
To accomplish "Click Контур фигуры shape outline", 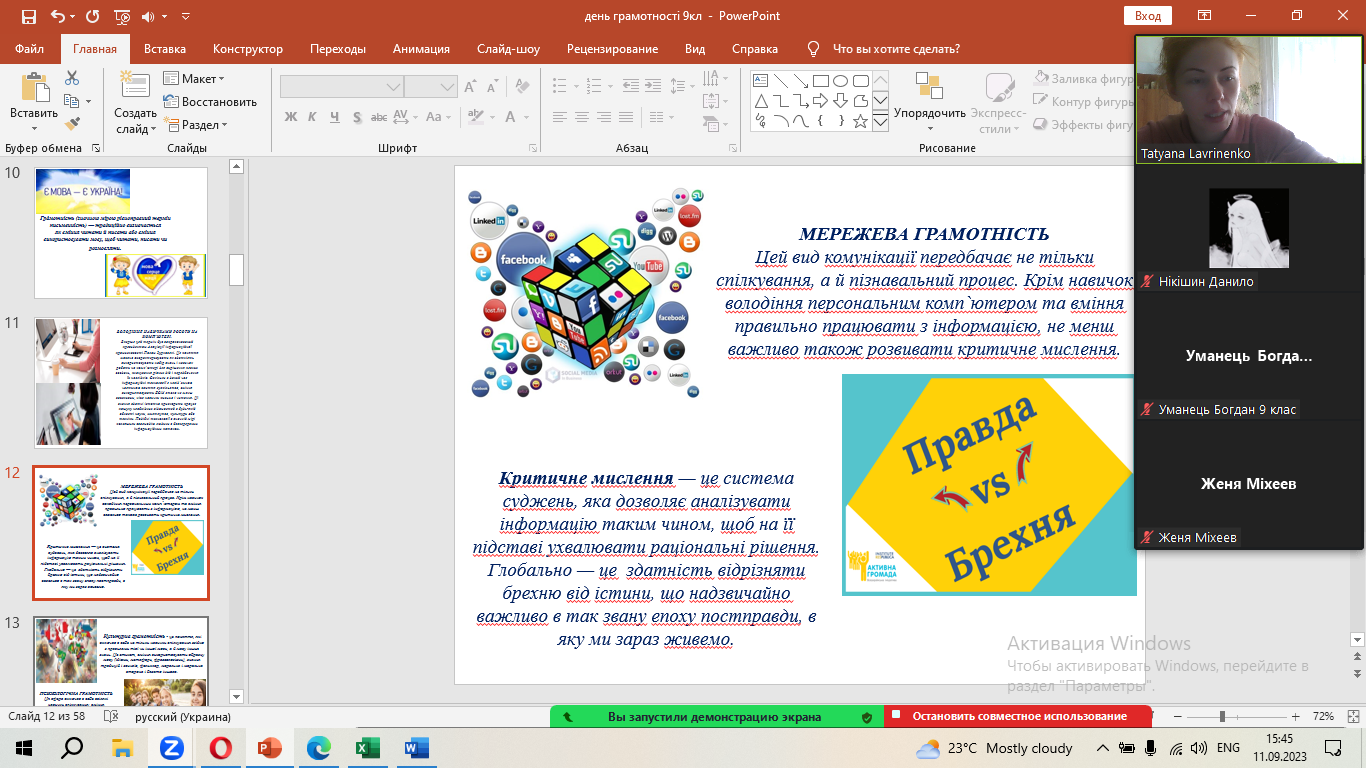I will (x=1082, y=101).
